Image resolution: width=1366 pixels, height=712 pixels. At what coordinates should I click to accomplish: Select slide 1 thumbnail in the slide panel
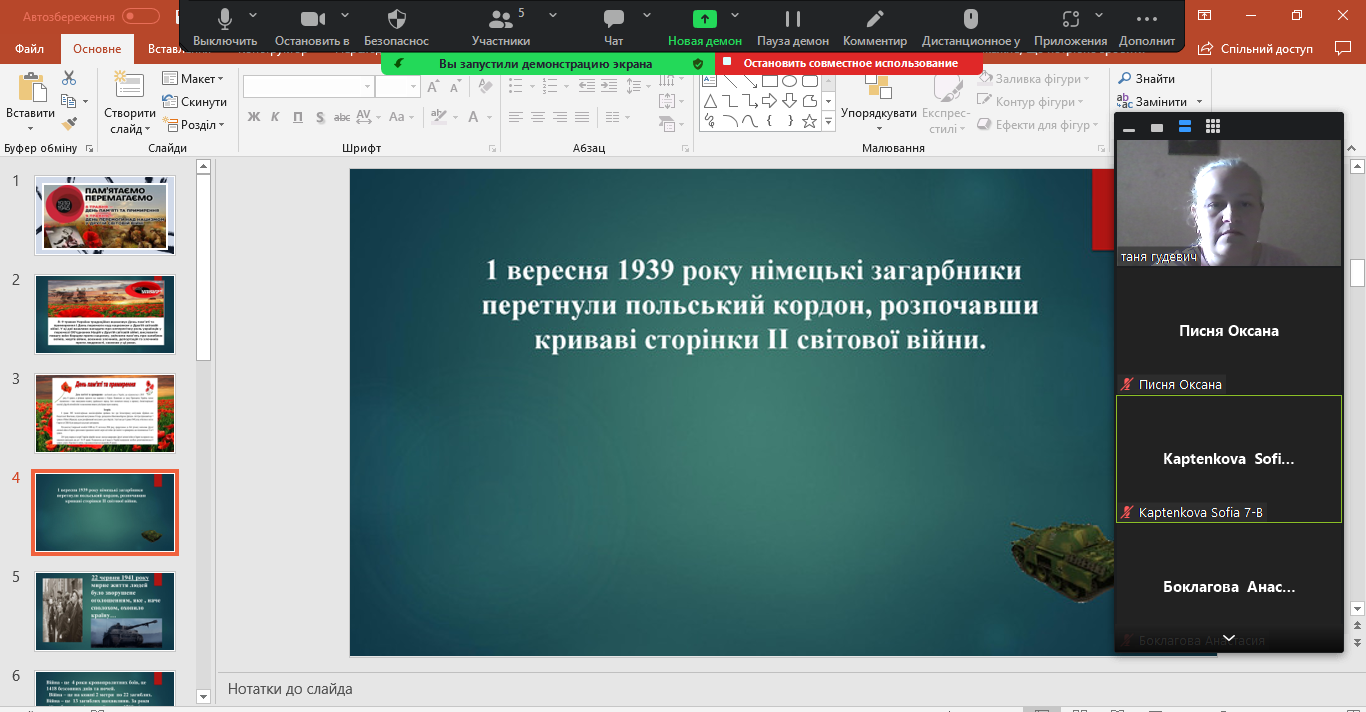(x=105, y=215)
